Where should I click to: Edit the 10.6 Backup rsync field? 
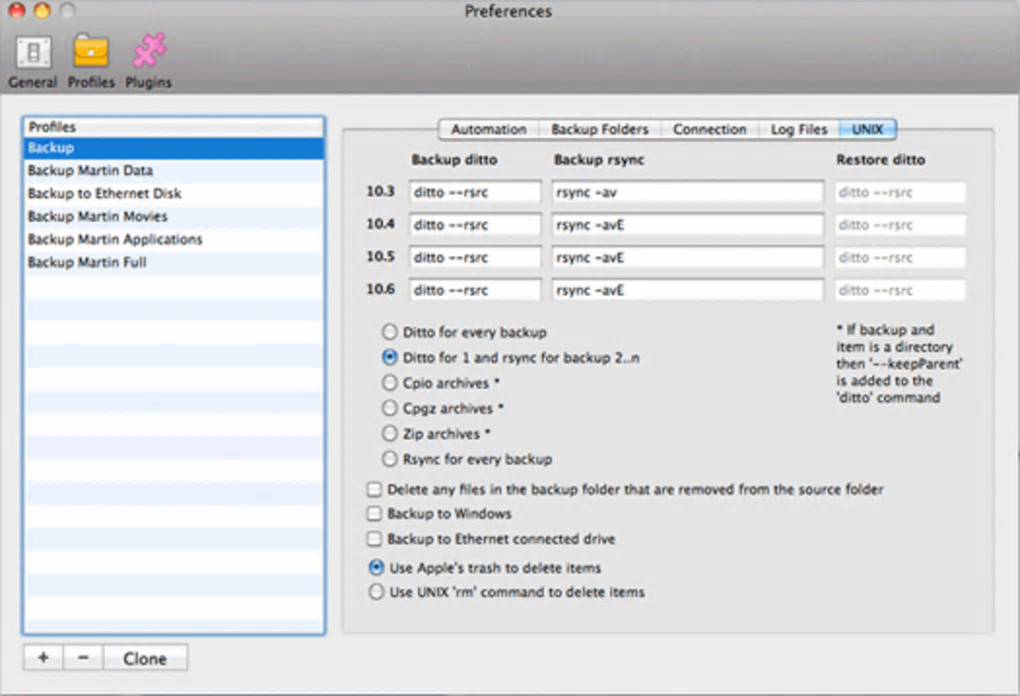click(688, 290)
